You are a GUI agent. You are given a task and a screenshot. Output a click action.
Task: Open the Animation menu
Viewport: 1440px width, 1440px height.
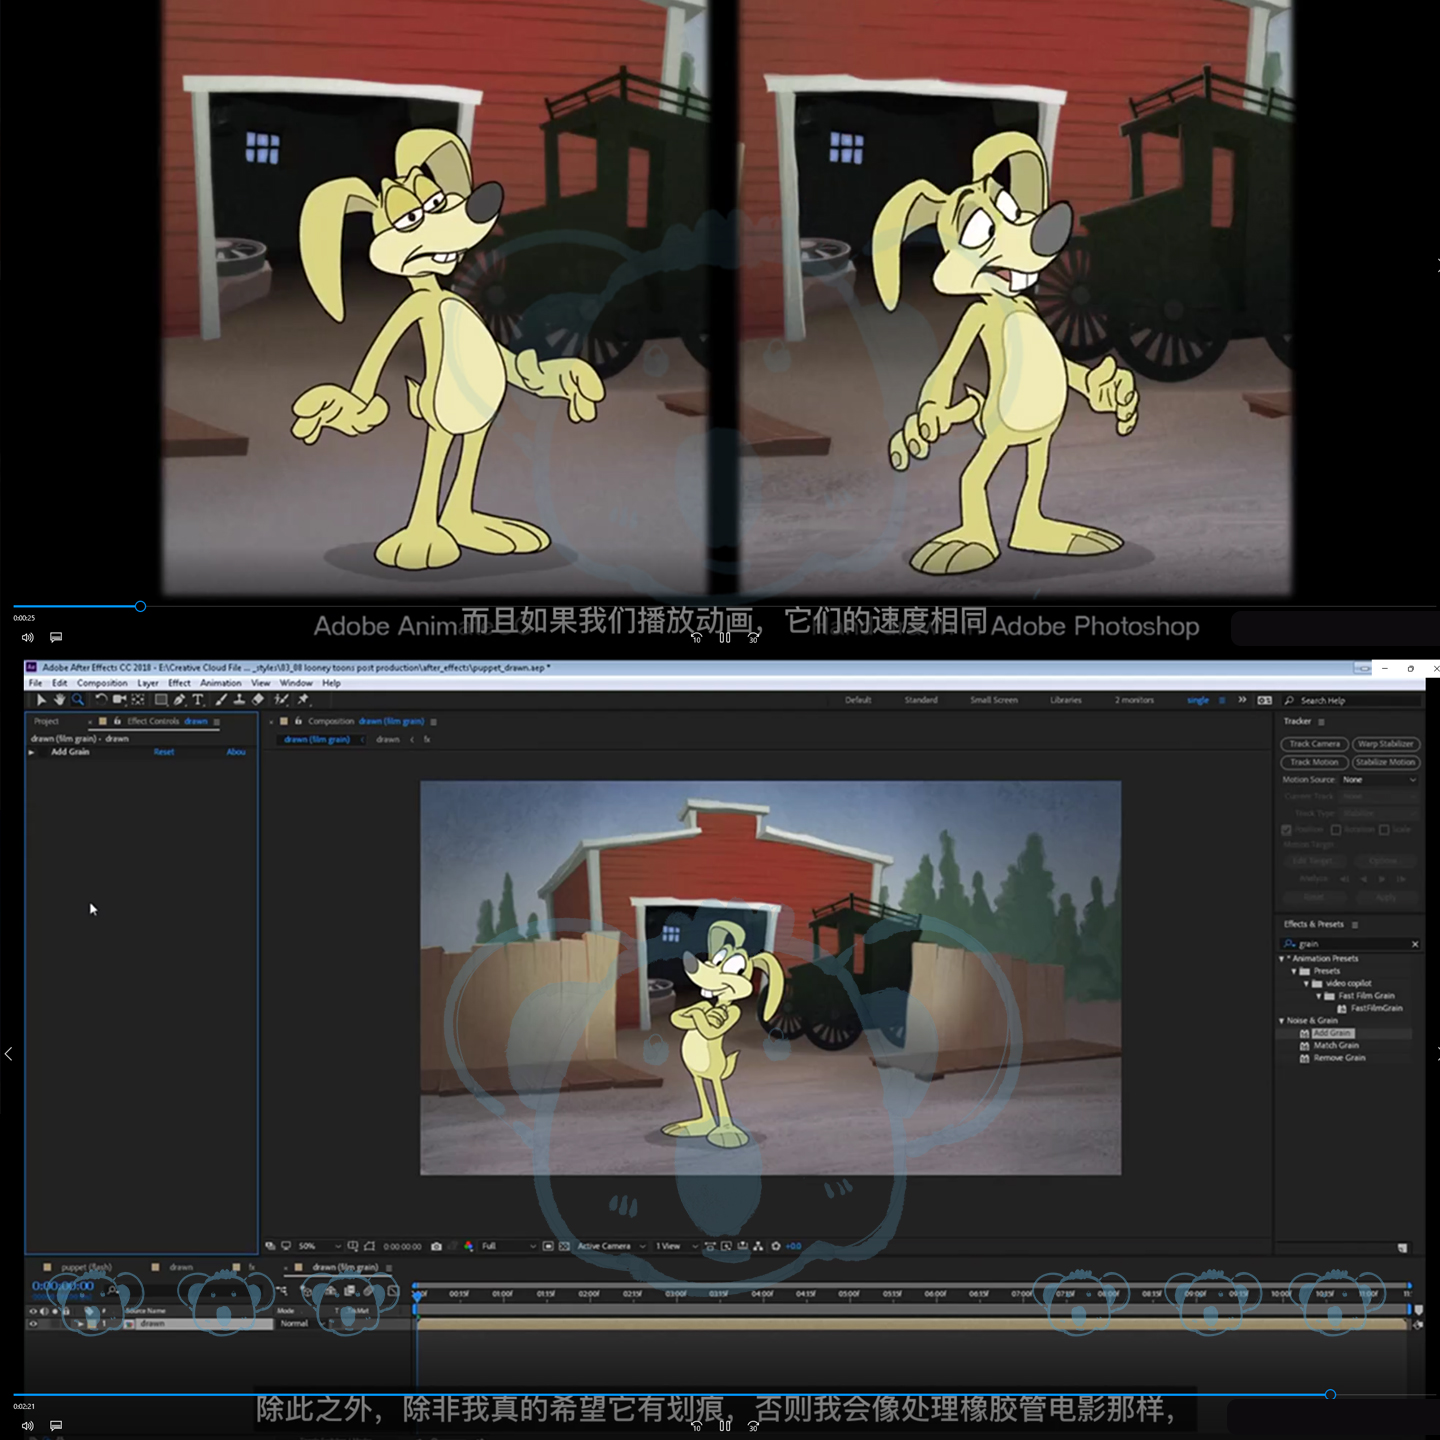[x=220, y=683]
